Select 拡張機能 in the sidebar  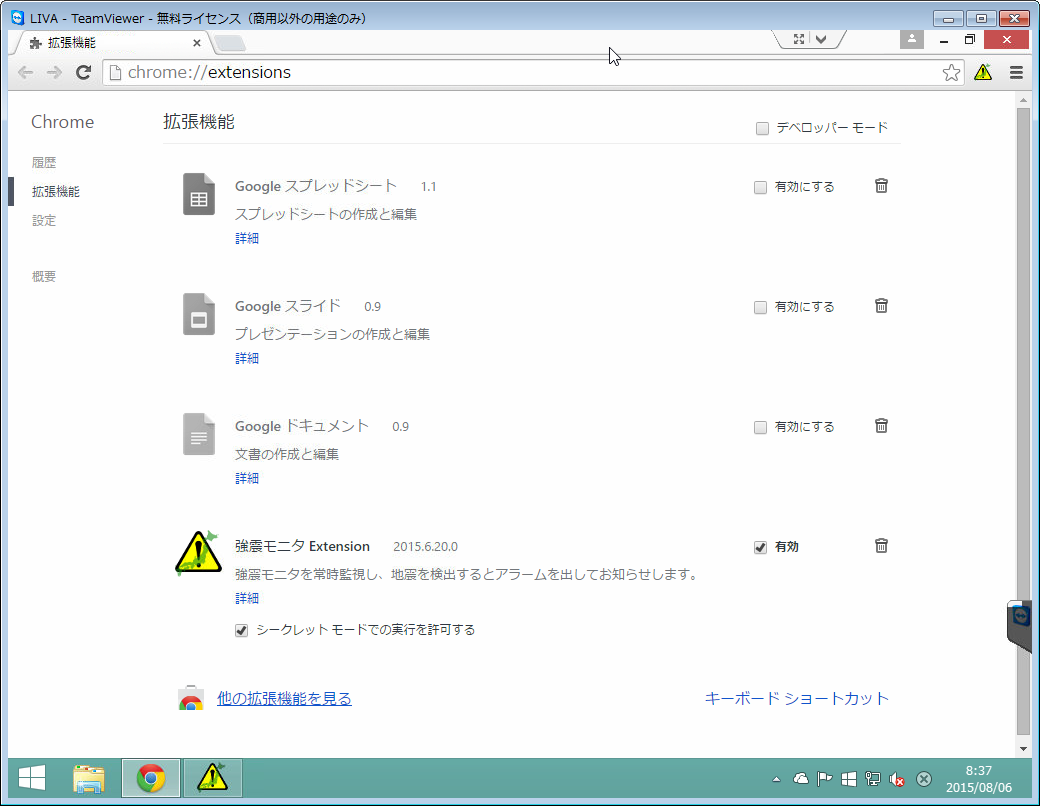click(x=56, y=192)
